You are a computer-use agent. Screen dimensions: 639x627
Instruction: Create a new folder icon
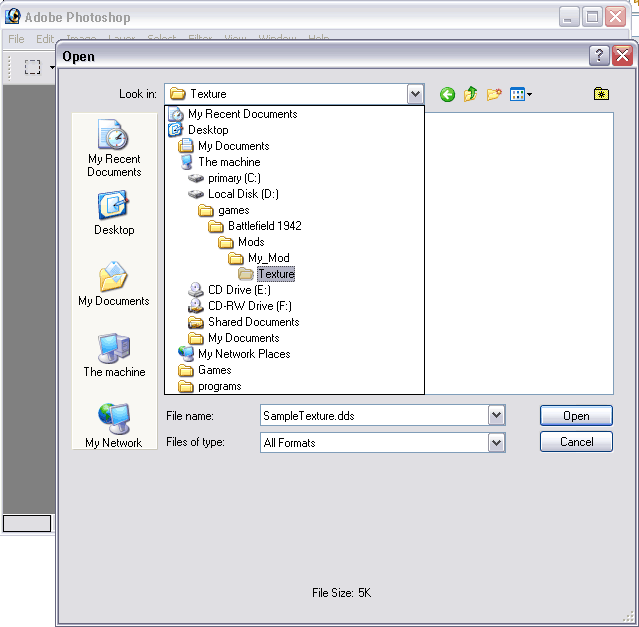494,95
